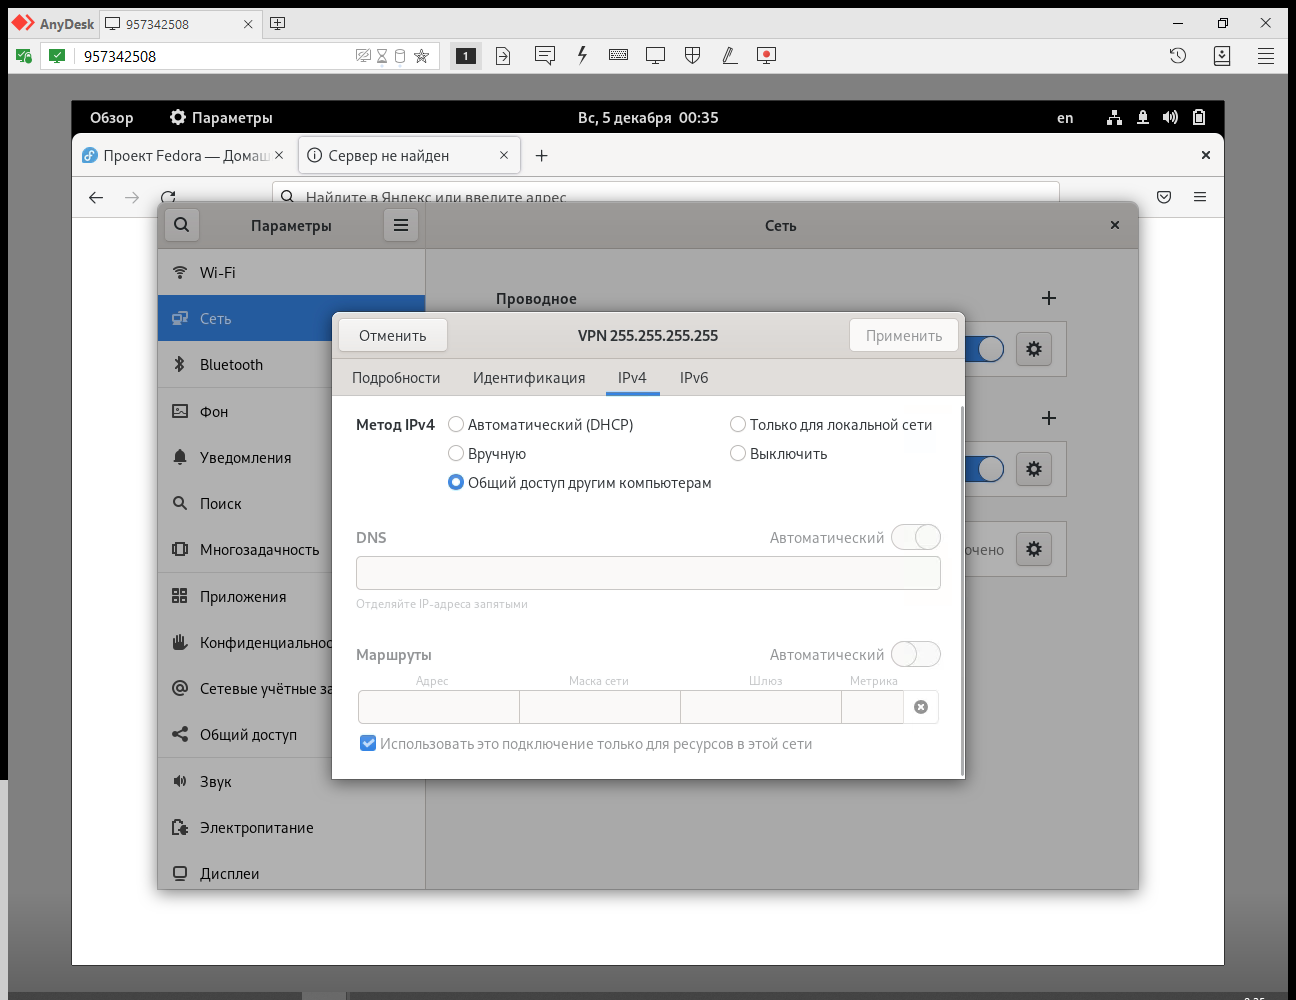Open Wi-Fi settings panel
Image resolution: width=1296 pixels, height=1000 pixels.
pyautogui.click(x=291, y=272)
